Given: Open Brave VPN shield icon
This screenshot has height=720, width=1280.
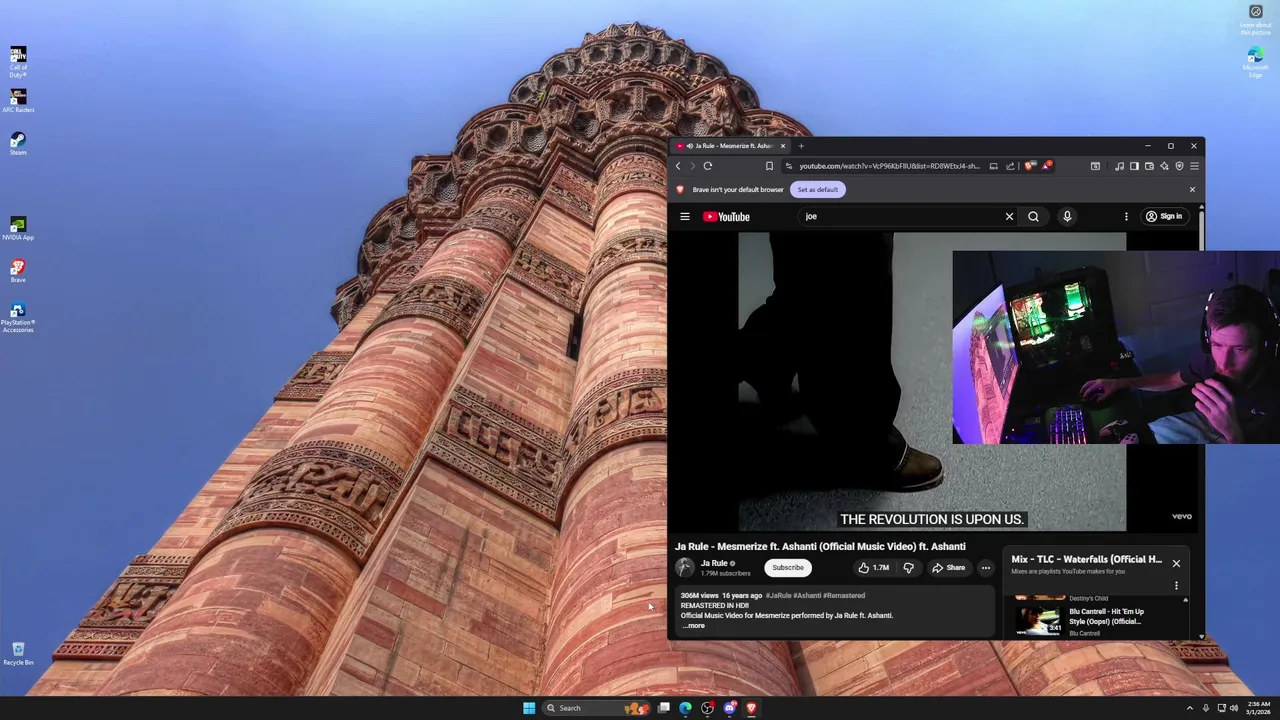Looking at the screenshot, I should coord(1179,166).
